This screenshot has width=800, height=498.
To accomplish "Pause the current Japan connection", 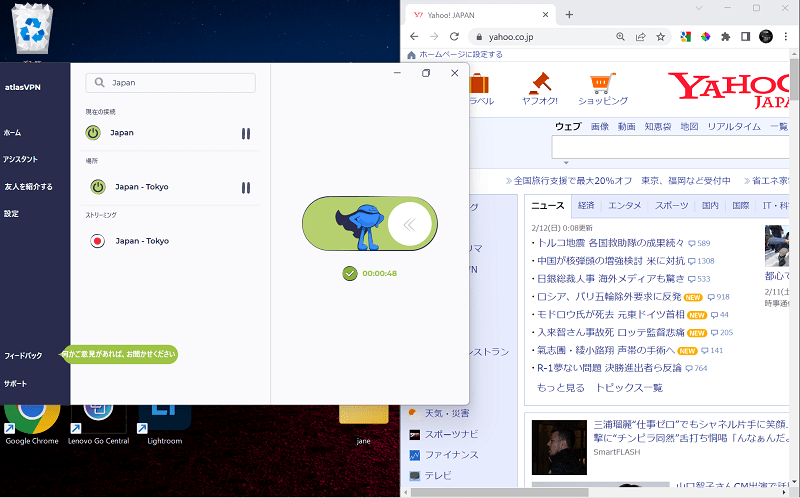I will point(246,134).
